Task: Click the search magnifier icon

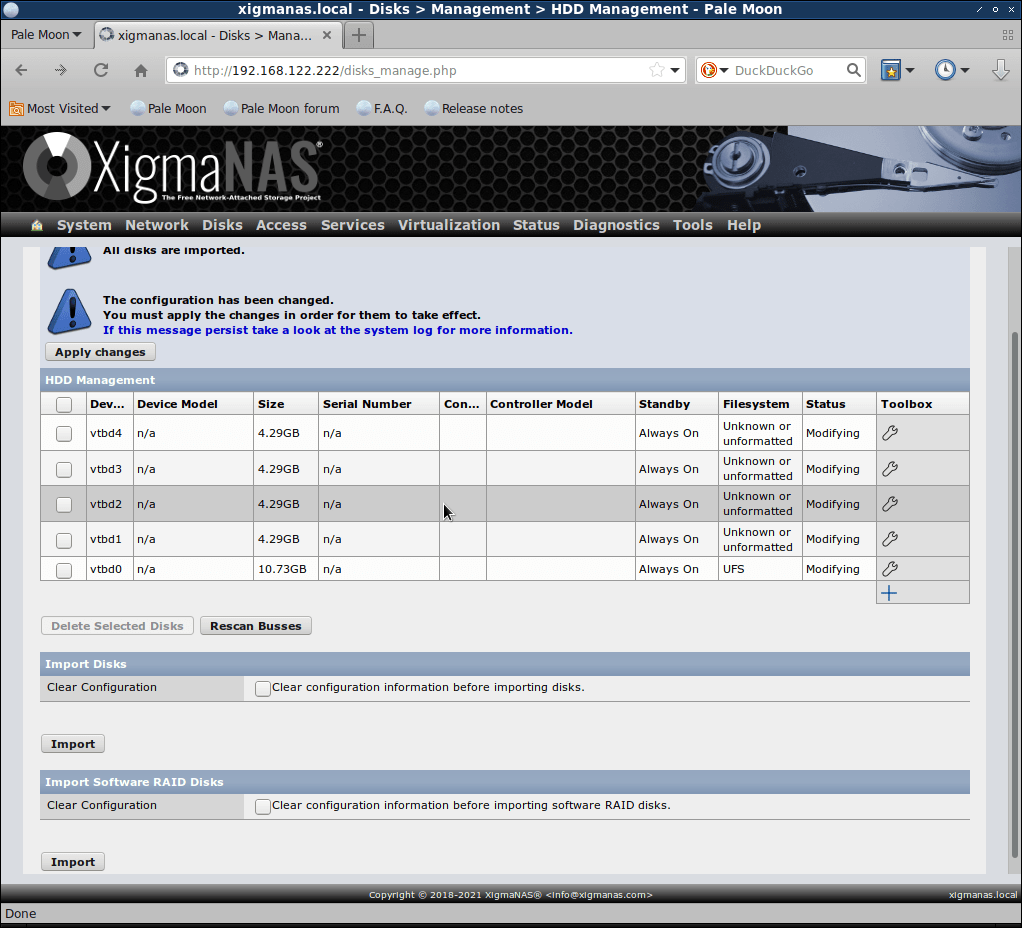Action: pyautogui.click(x=853, y=70)
